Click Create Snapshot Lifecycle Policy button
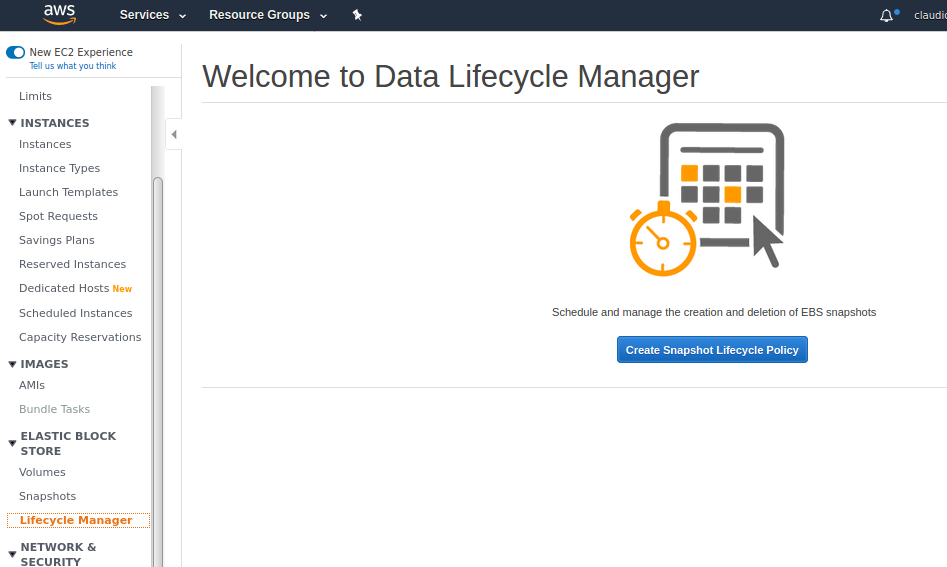Viewport: 947px width, 567px height. pyautogui.click(x=712, y=350)
